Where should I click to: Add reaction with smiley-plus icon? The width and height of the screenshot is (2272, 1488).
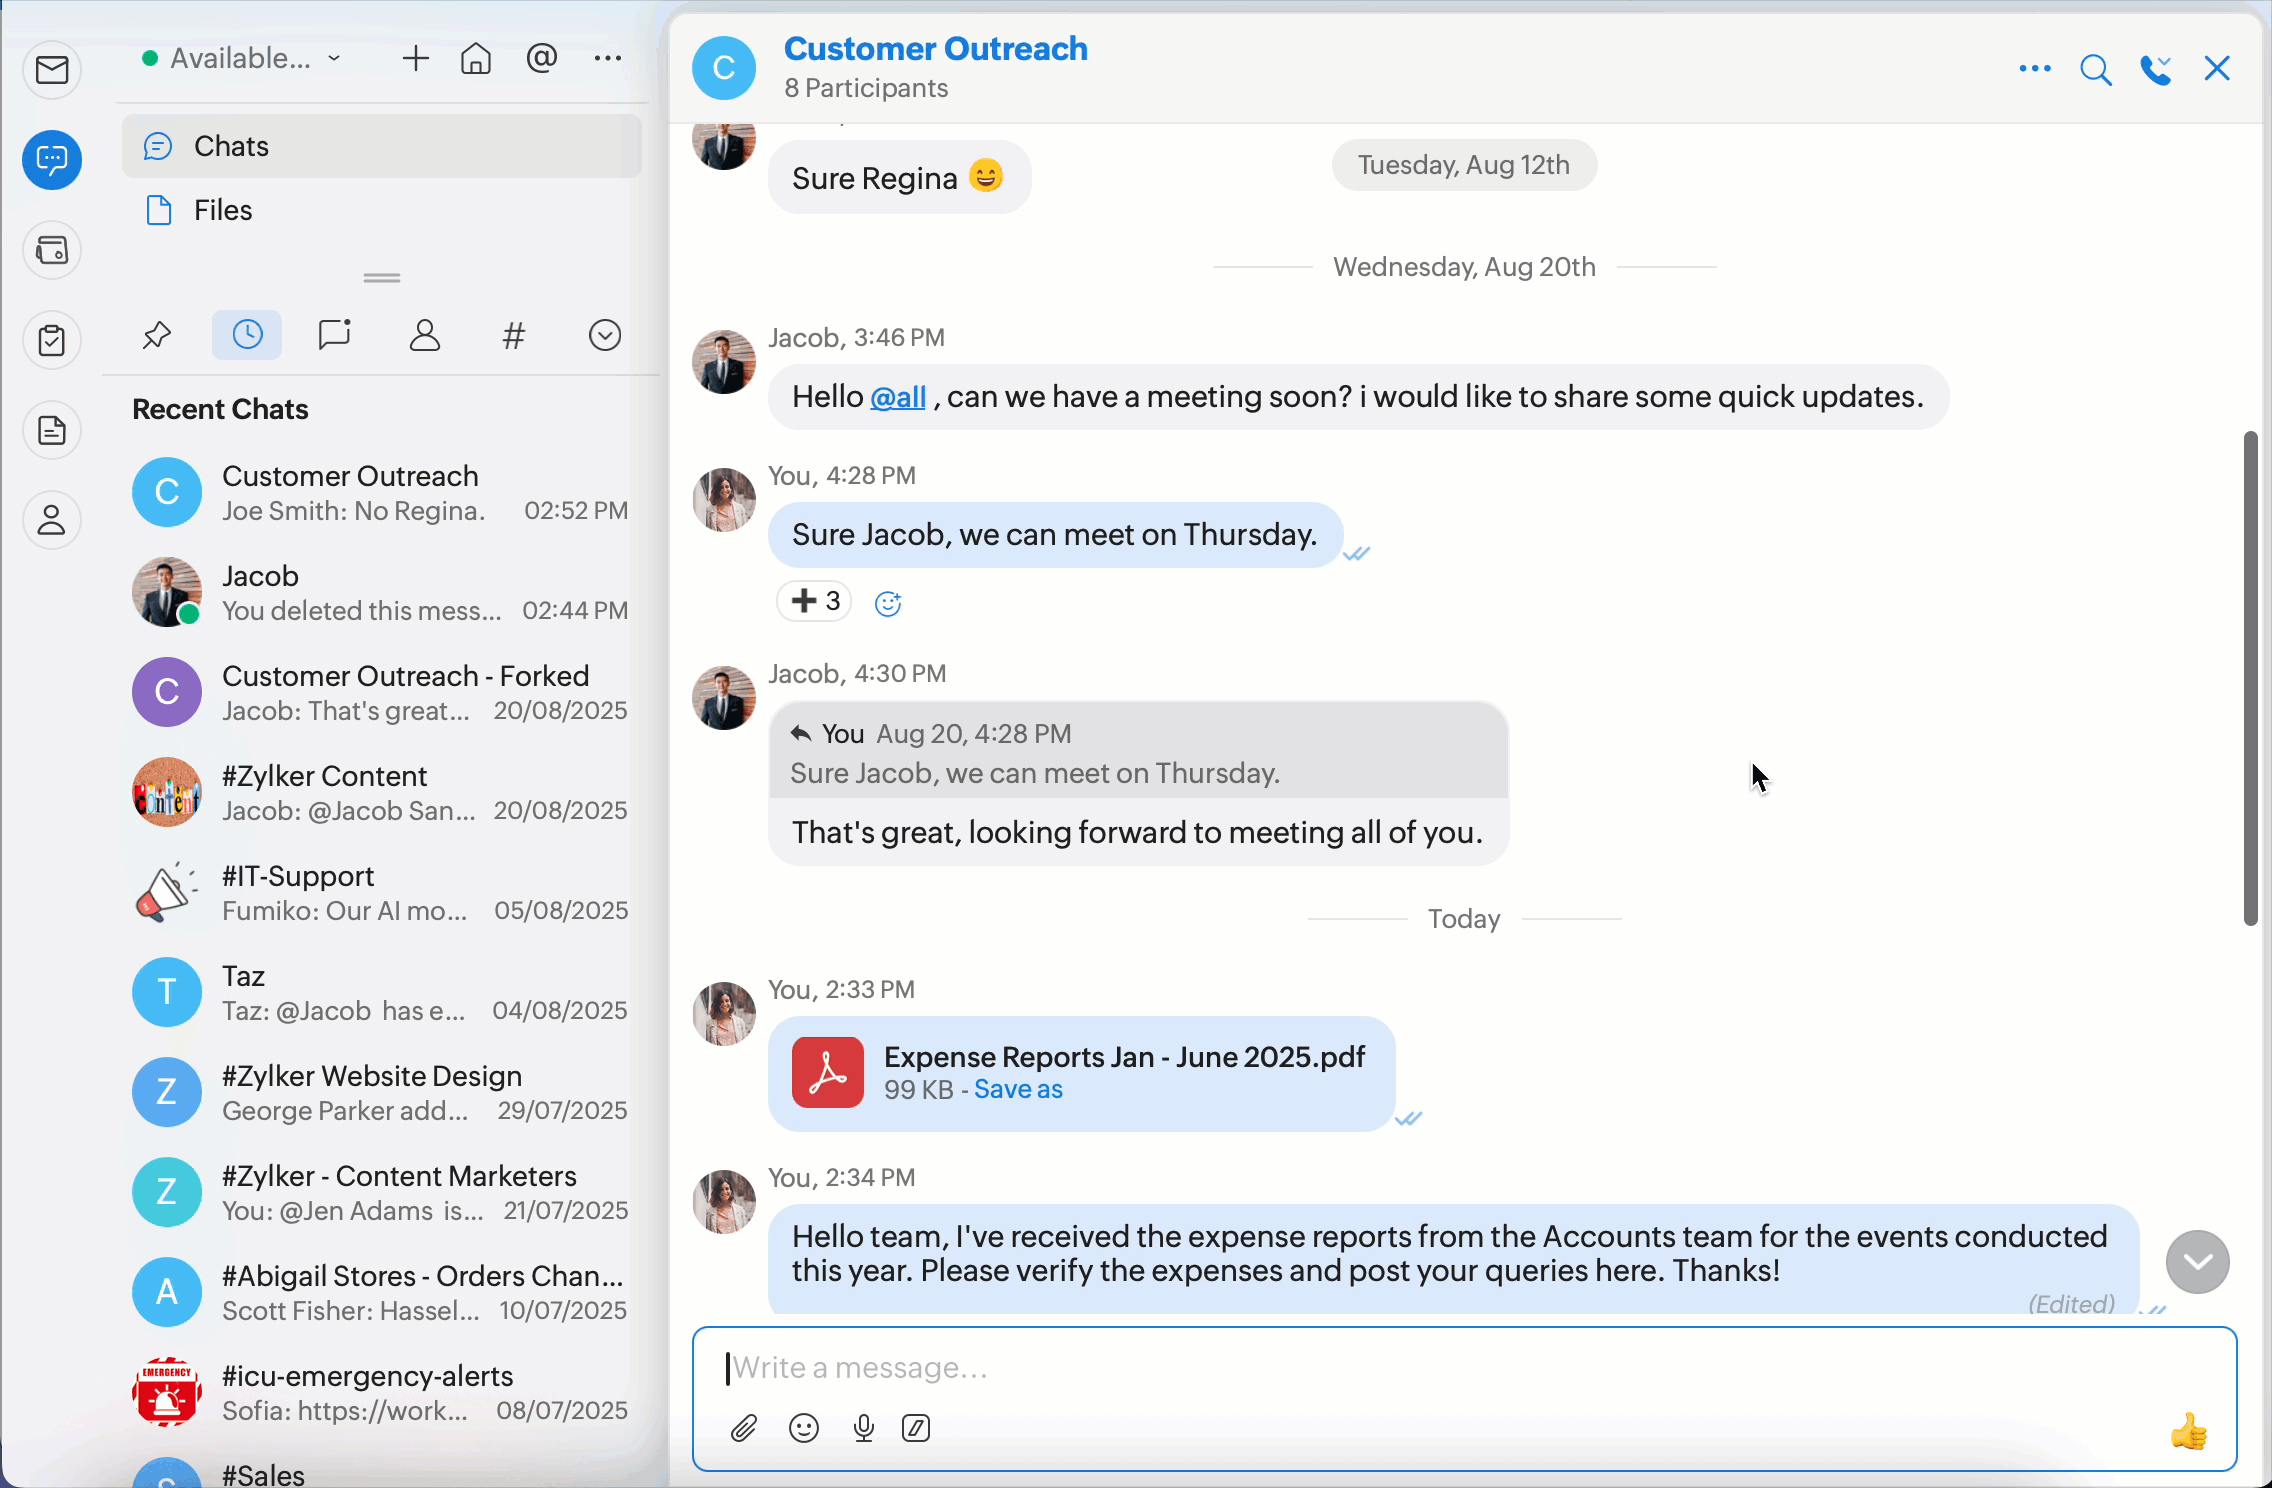click(x=888, y=603)
